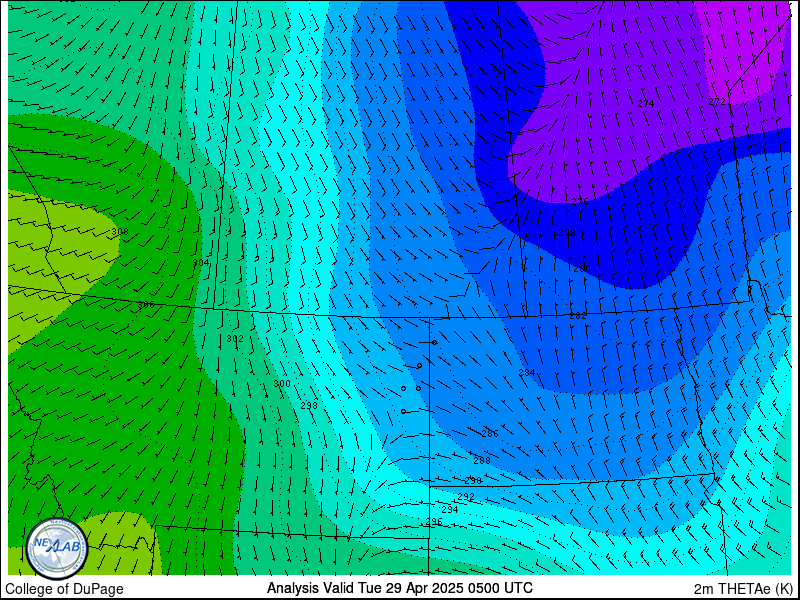The image size is (800, 600).
Task: Click the 302 contour label
Action: [235, 339]
